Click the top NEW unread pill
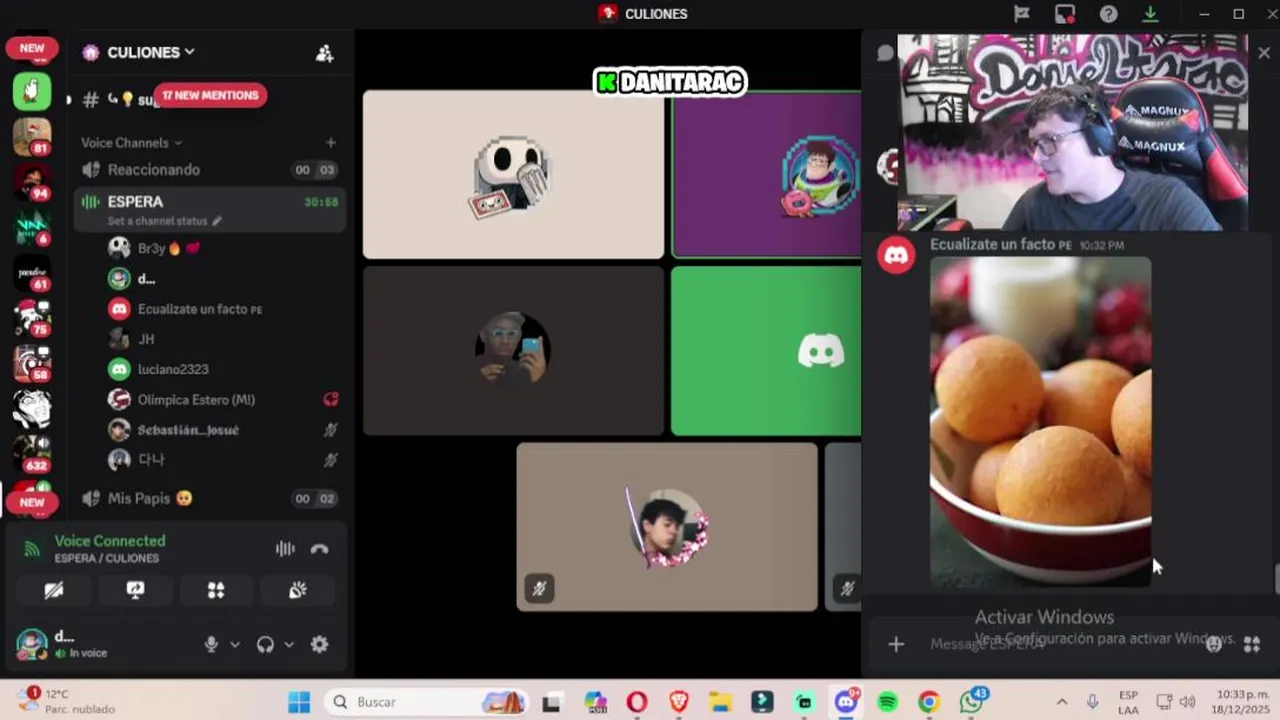The width and height of the screenshot is (1280, 720). coord(32,48)
